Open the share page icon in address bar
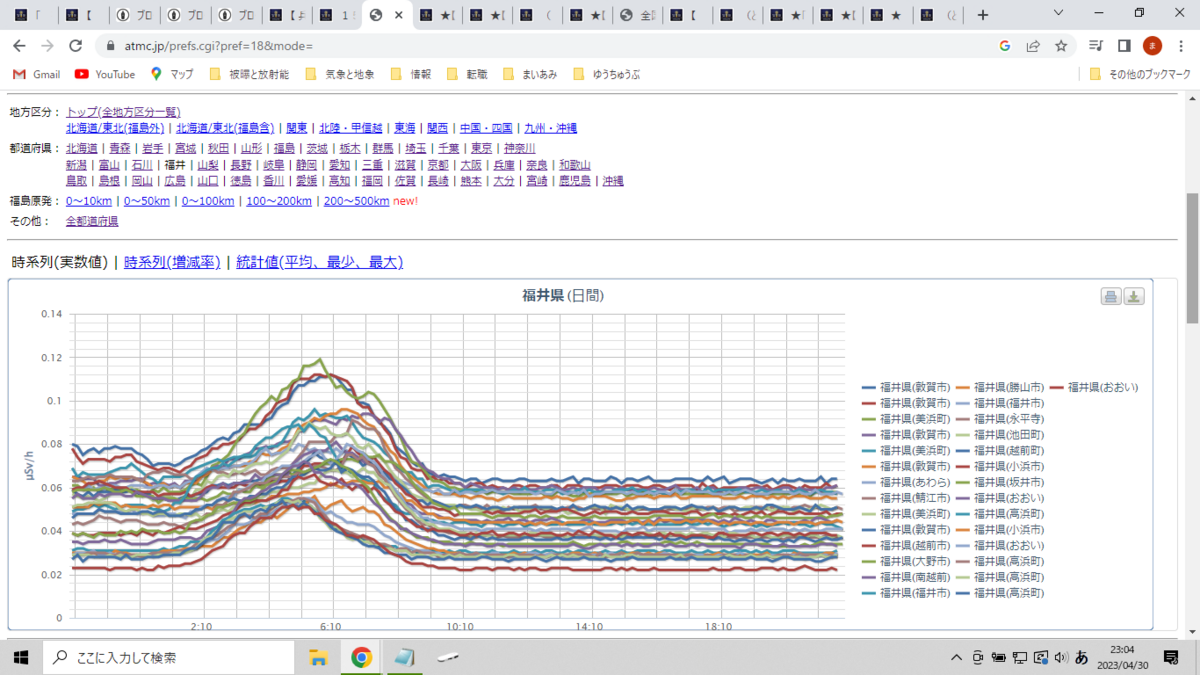Screen dimensions: 1200x675 click(x=1033, y=46)
